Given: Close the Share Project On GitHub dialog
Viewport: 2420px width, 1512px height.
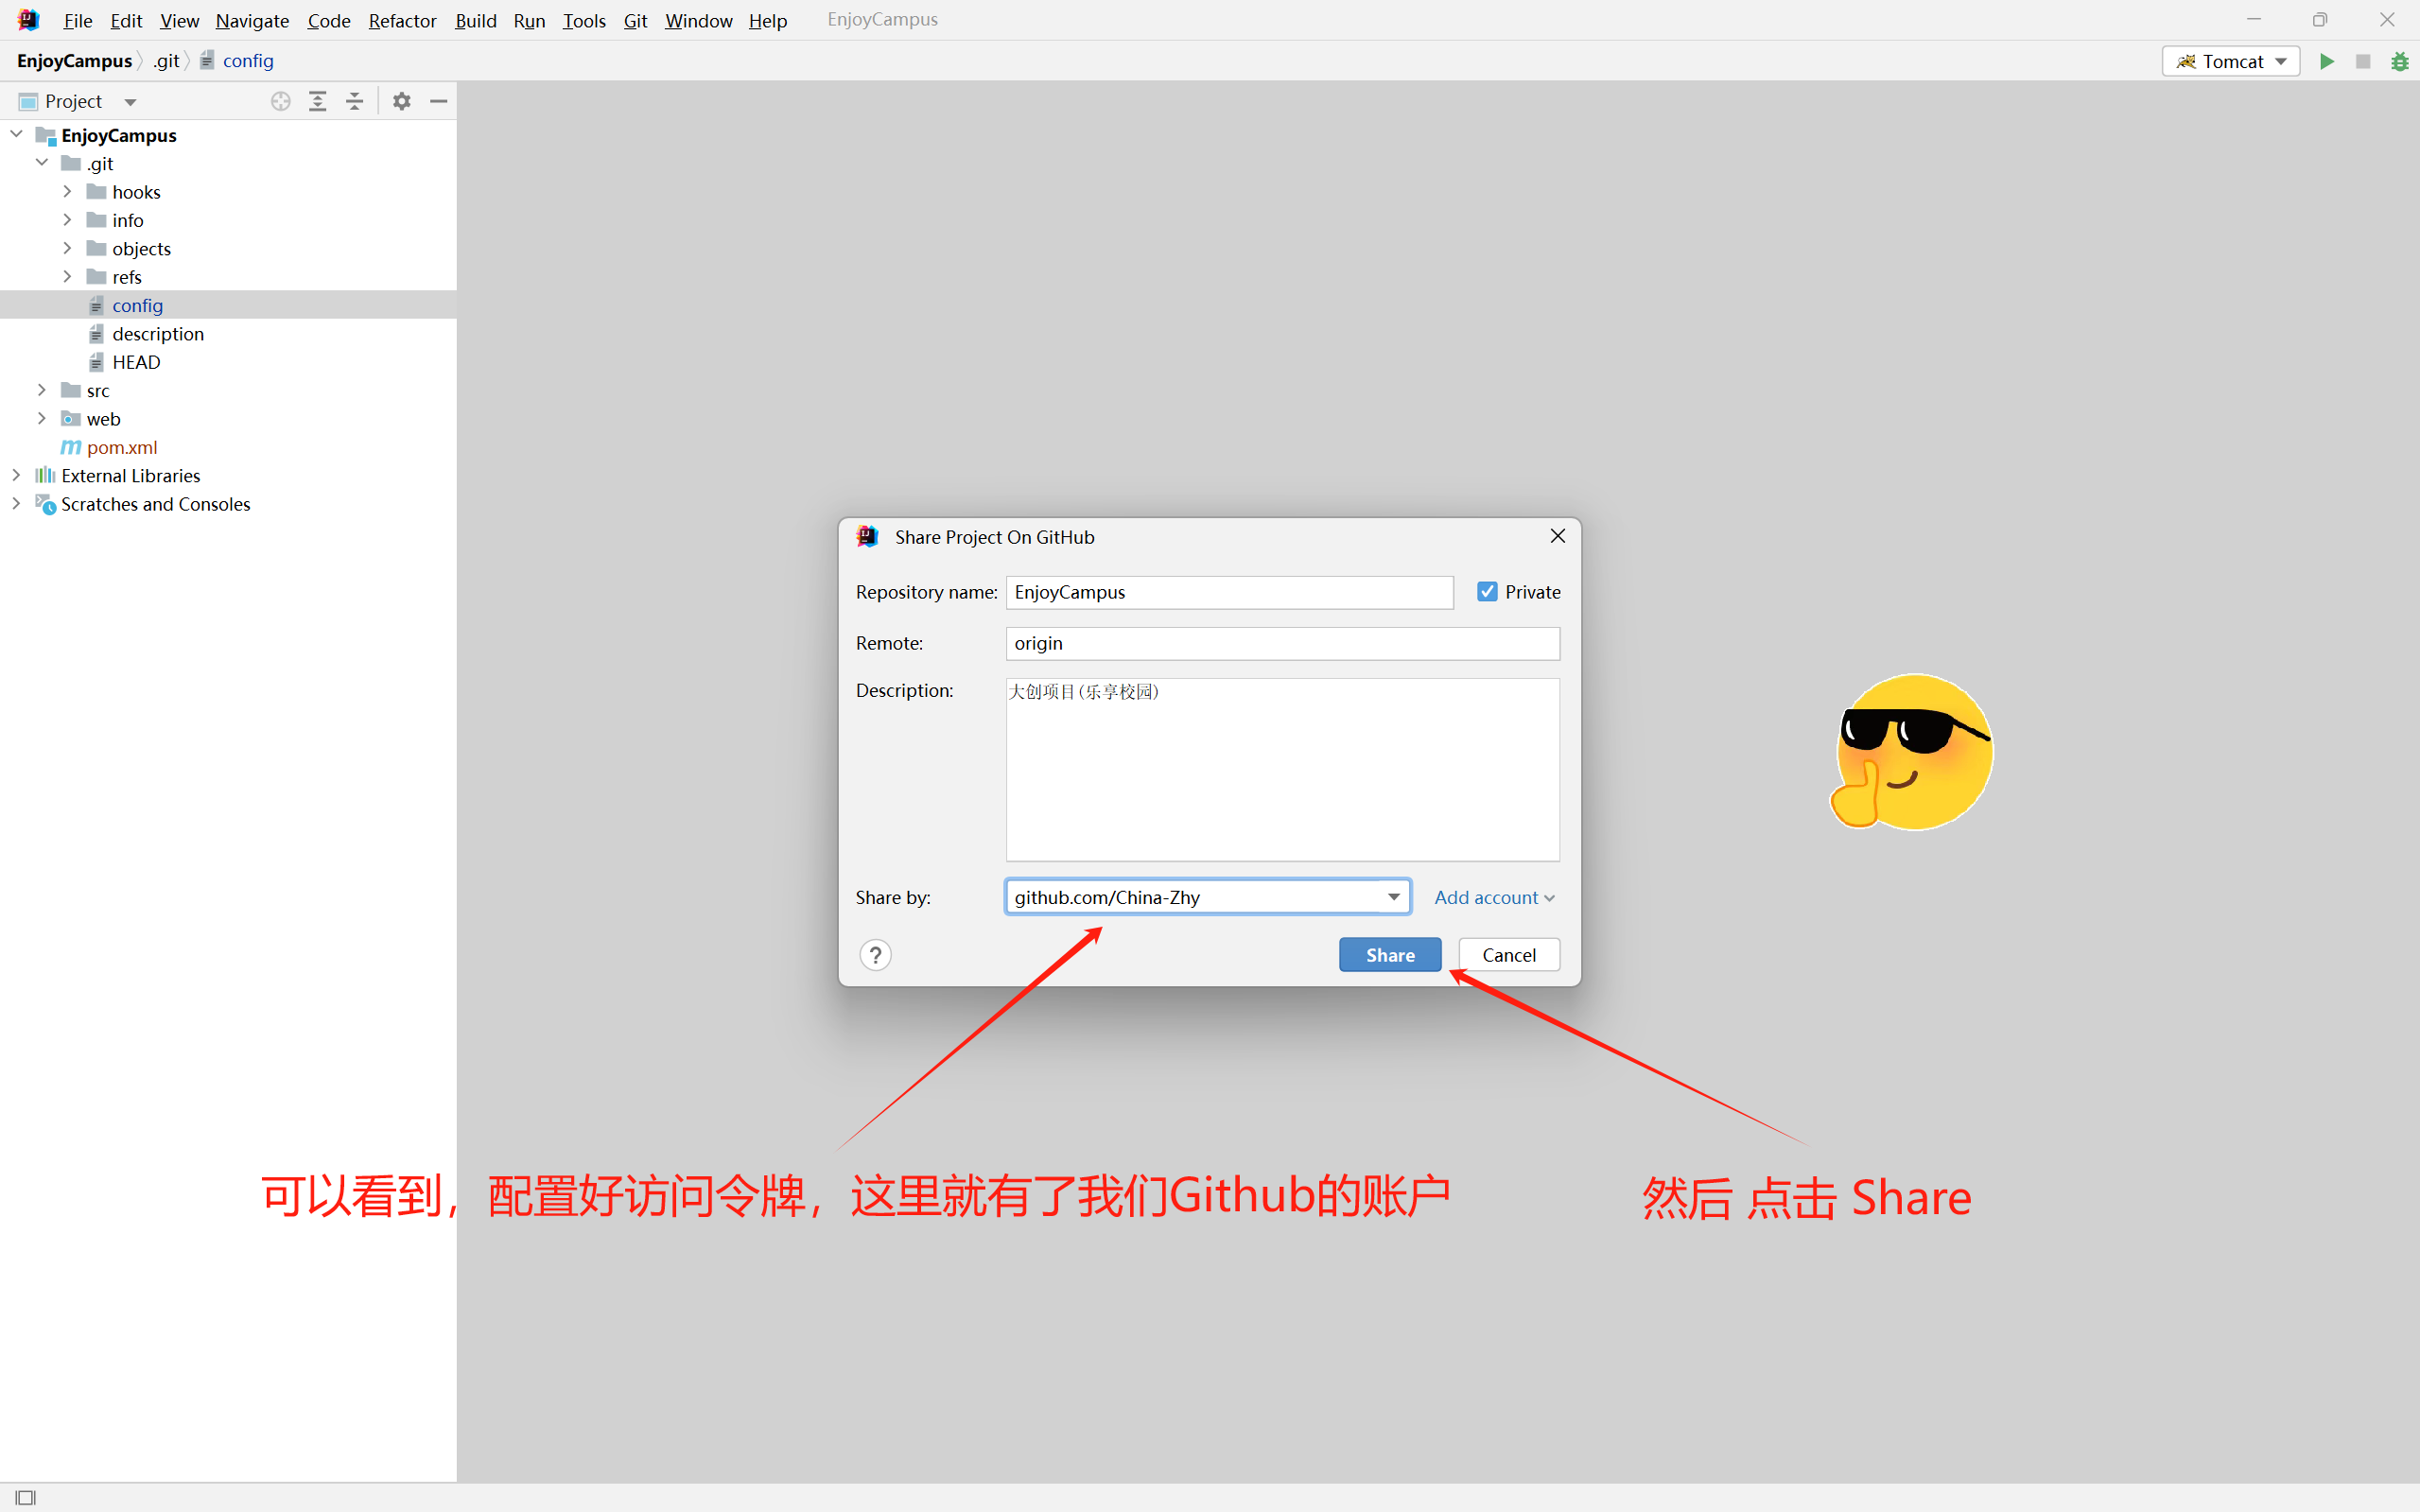Looking at the screenshot, I should 1557,536.
